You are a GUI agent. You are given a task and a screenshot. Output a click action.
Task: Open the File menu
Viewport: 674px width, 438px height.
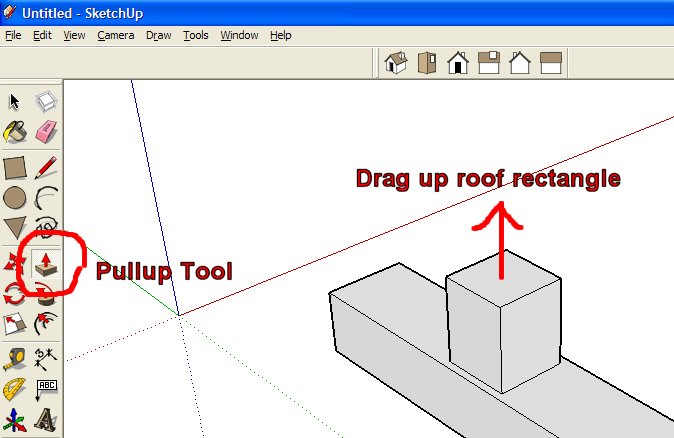point(13,35)
